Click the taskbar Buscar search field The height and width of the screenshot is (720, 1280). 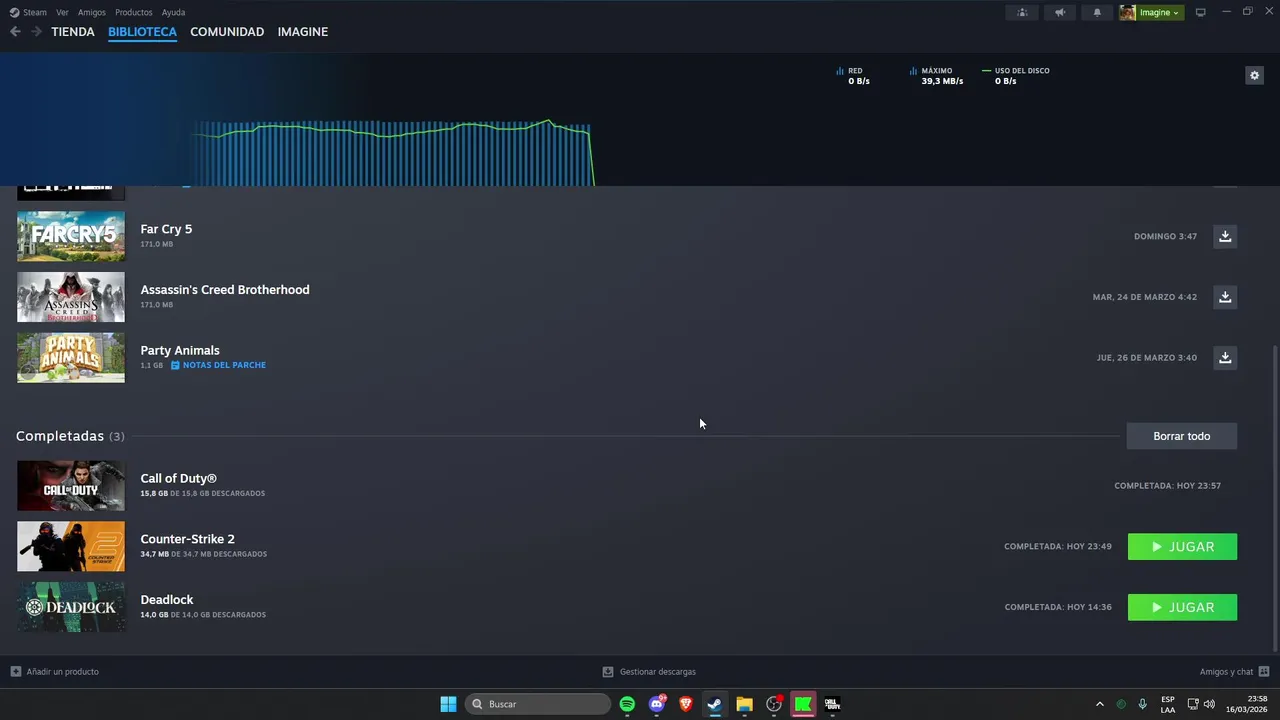(x=538, y=704)
